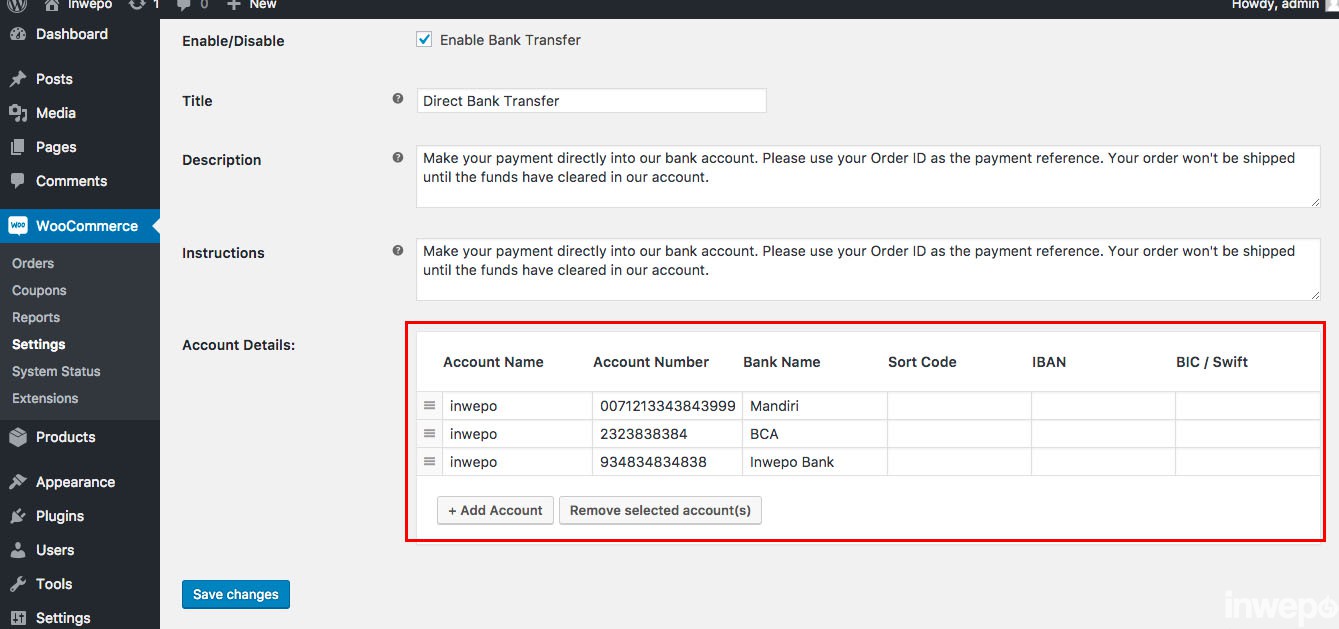Click the help icon next to Title
The width and height of the screenshot is (1339, 629).
[397, 98]
